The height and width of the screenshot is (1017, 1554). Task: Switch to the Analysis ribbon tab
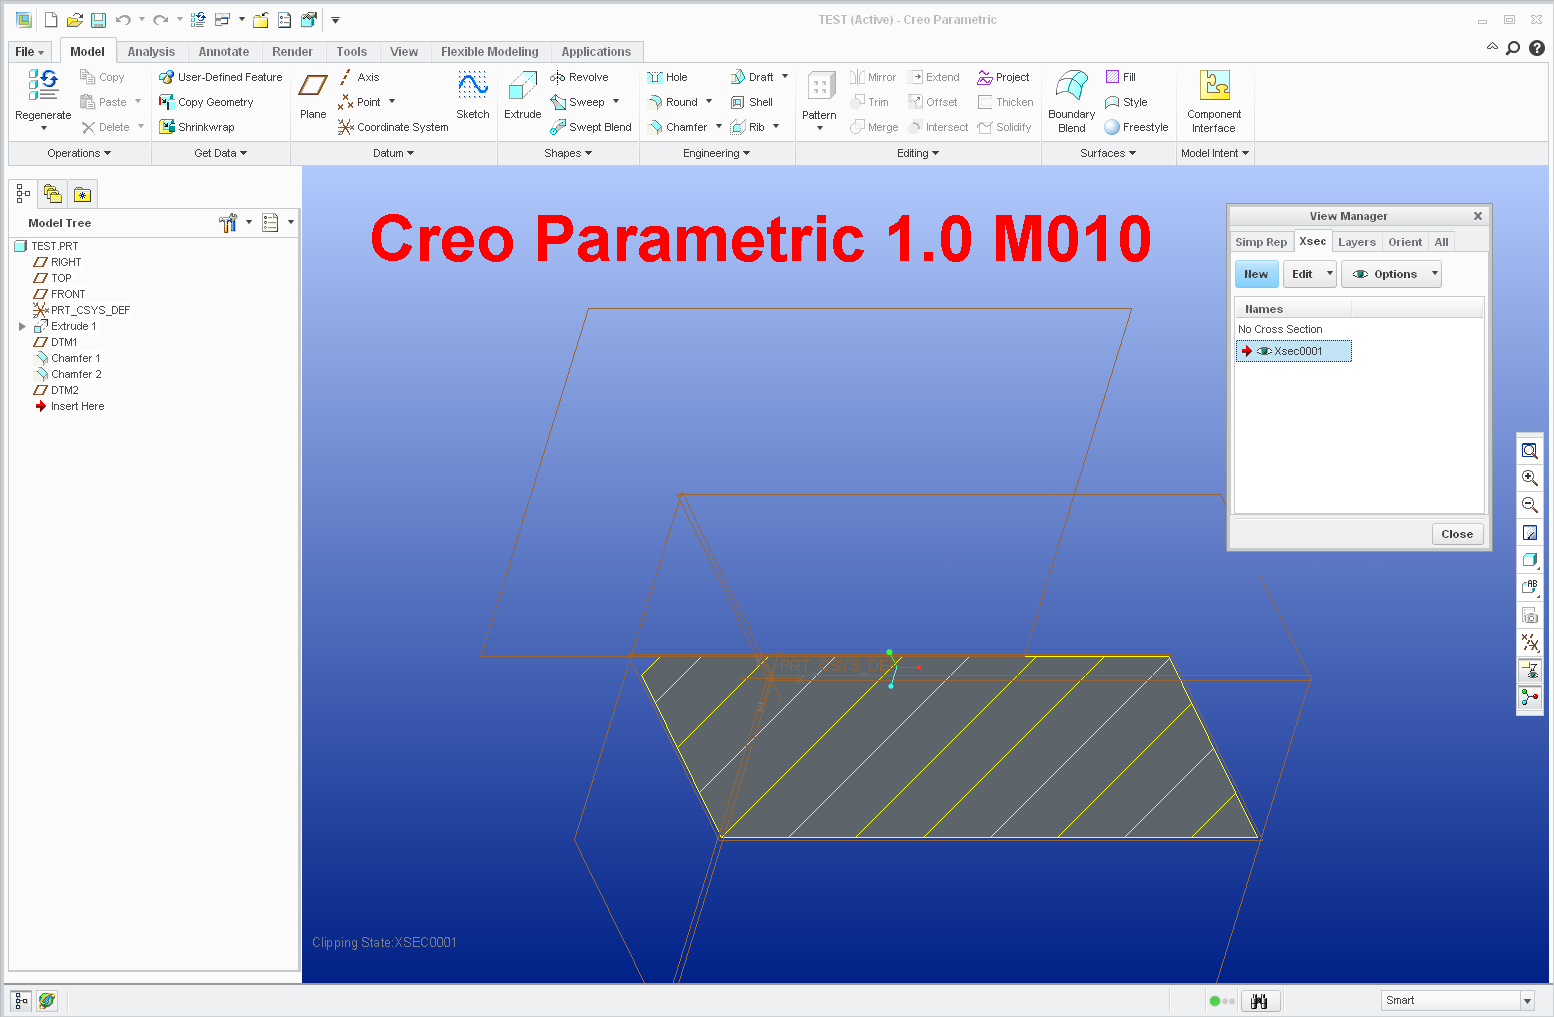coord(151,52)
